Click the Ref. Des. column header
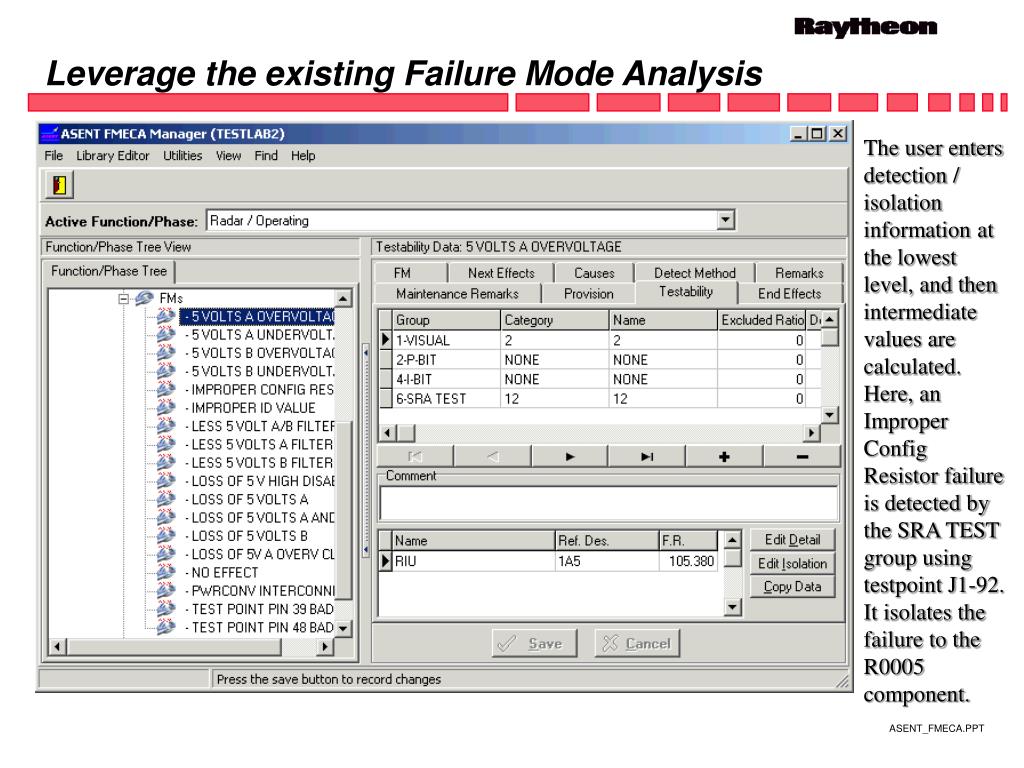The image size is (1024, 768). tap(607, 541)
